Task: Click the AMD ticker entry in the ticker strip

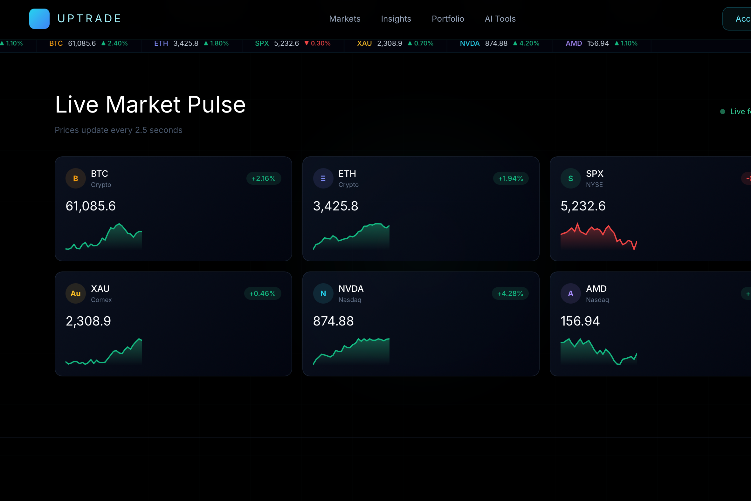Action: tap(602, 44)
